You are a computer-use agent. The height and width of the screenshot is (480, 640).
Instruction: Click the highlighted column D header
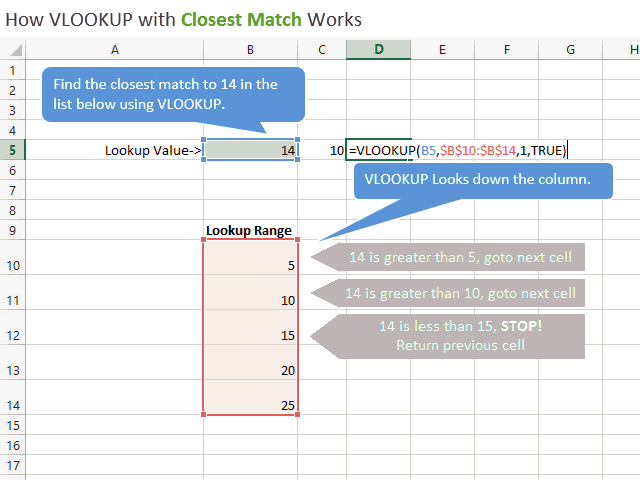(x=378, y=50)
